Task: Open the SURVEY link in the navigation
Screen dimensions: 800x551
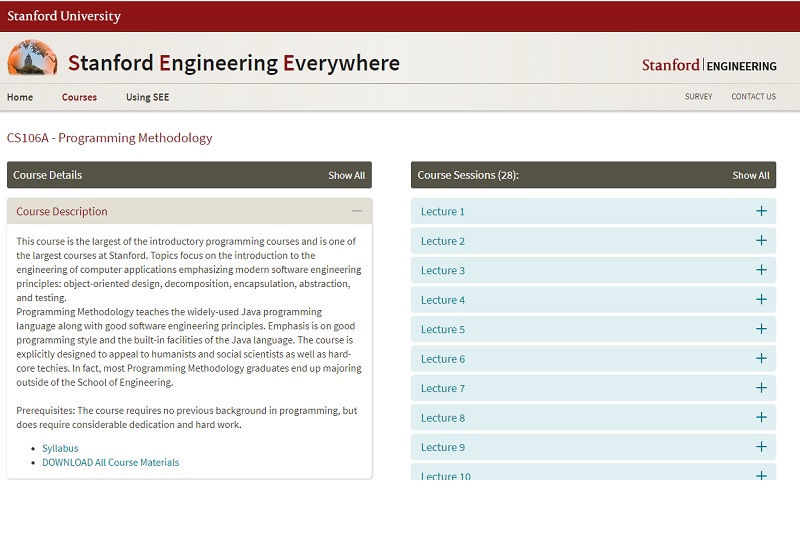Action: [x=698, y=96]
